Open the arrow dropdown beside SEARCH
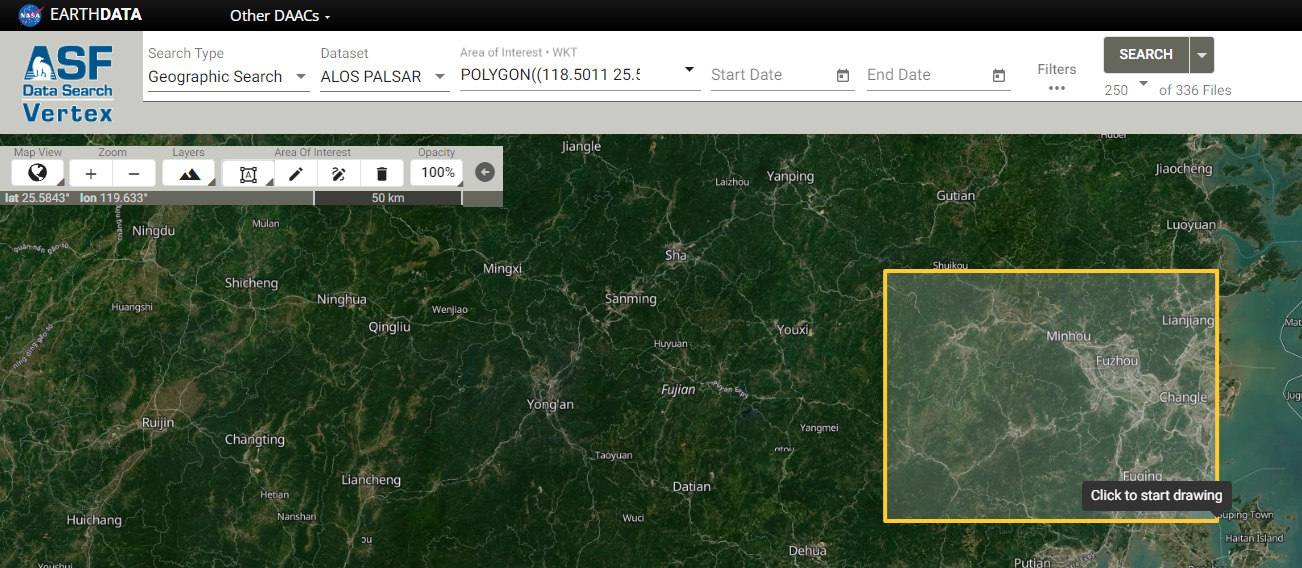Viewport: 1302px width, 568px height. point(1201,55)
